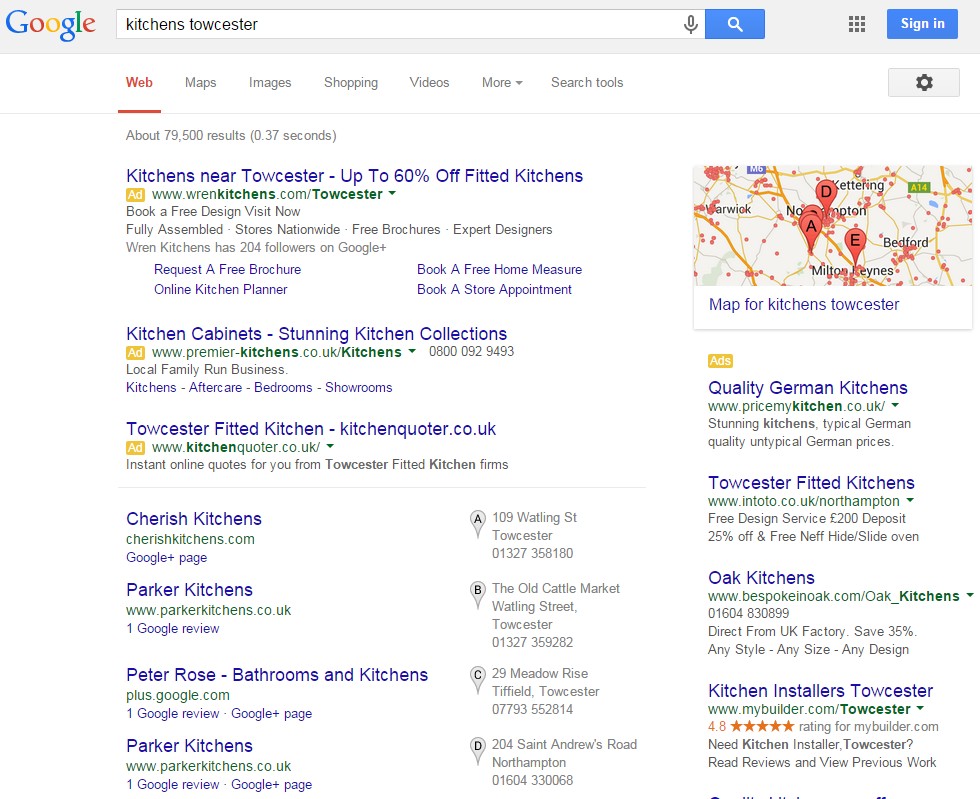980x799 pixels.
Task: Click map marker pin A for Cherish Kitchens
Action: 478,524
